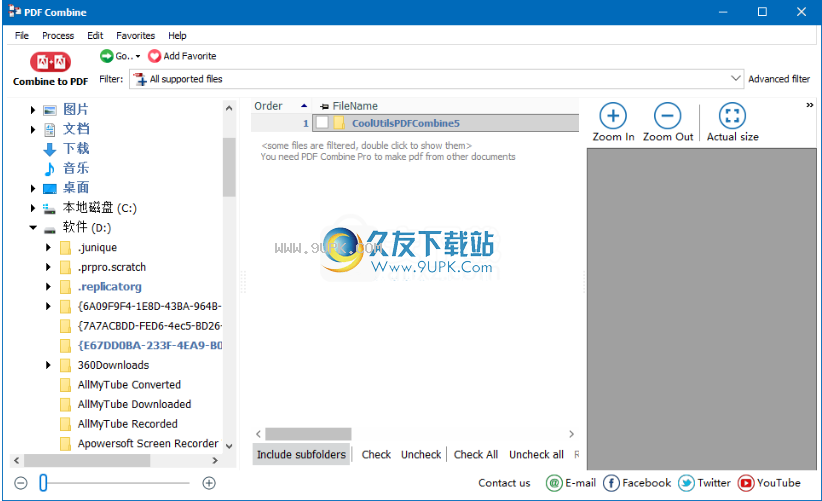This screenshot has width=822, height=501.
Task: Click the Check All button
Action: point(475,454)
